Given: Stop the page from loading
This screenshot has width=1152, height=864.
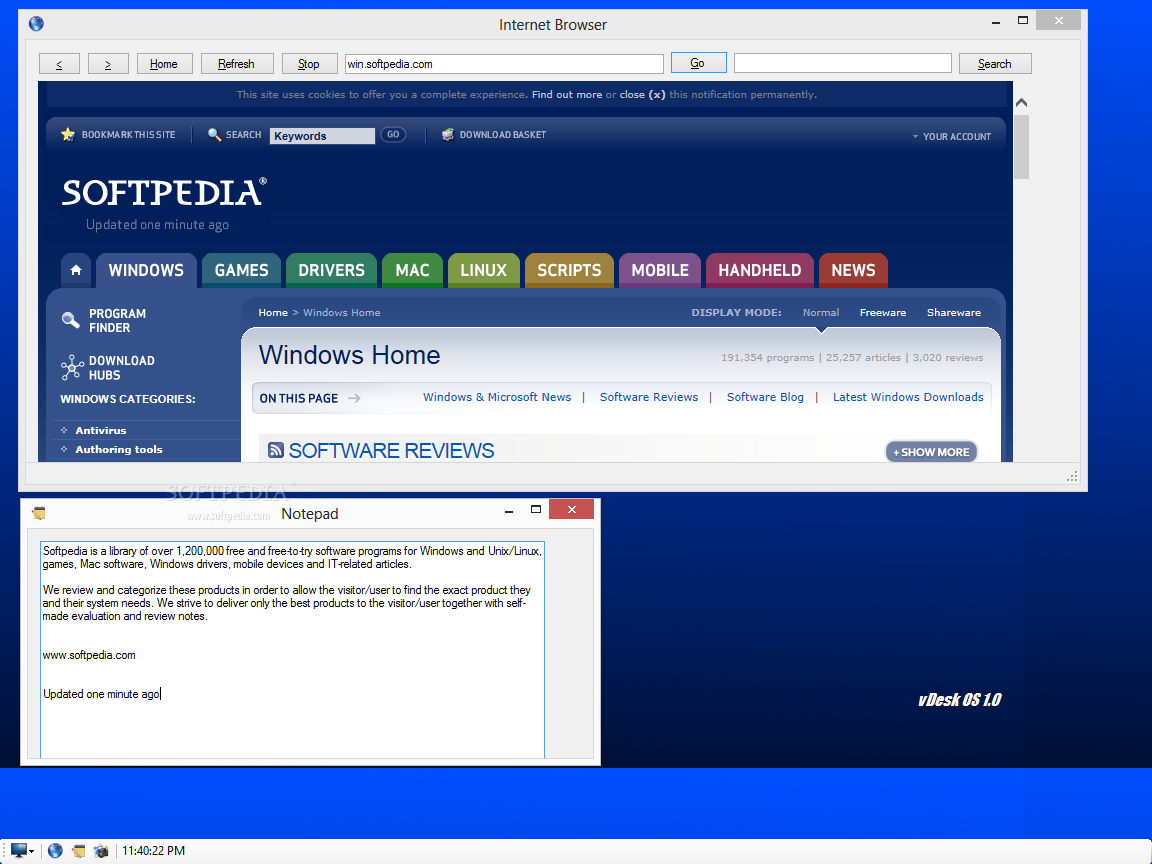Looking at the screenshot, I should 309,64.
